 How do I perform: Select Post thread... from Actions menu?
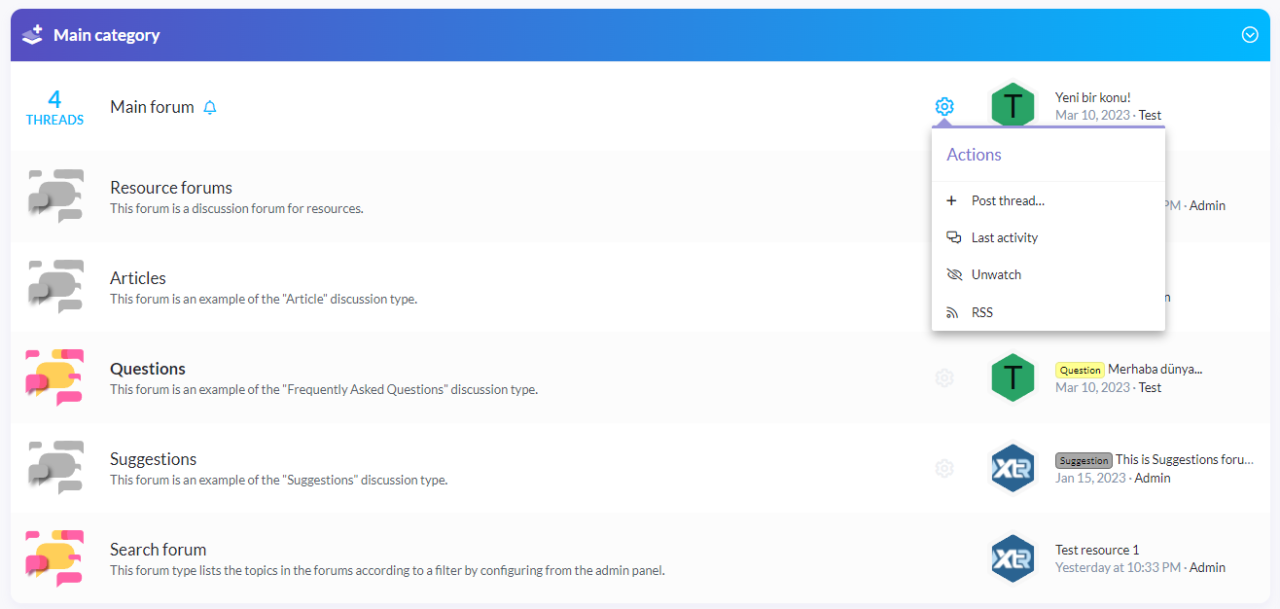1007,201
